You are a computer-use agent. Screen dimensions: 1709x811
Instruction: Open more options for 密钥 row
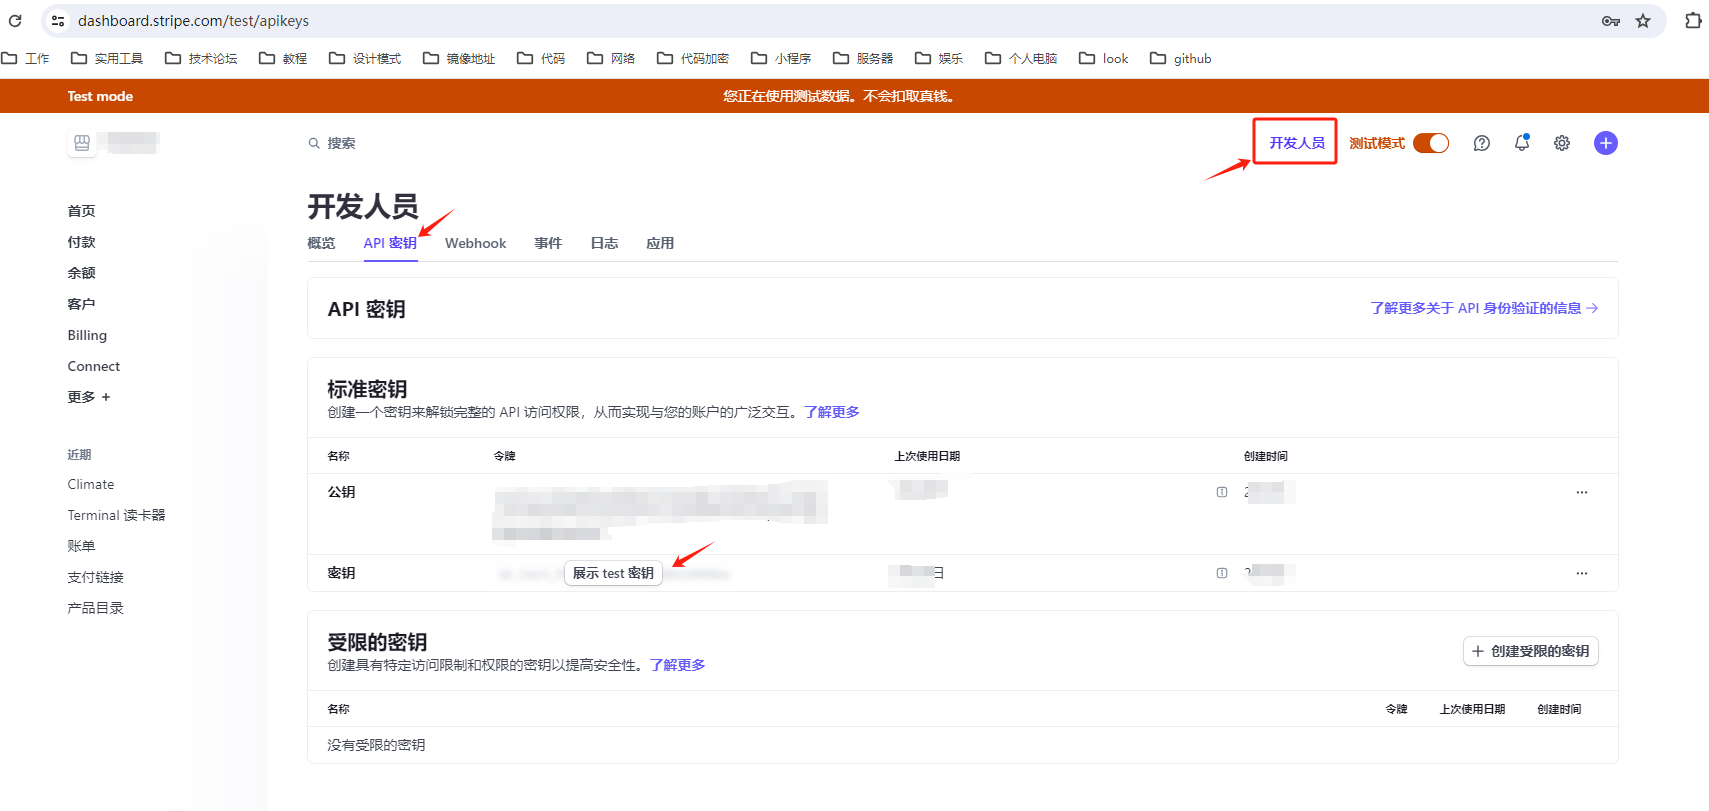1582,573
